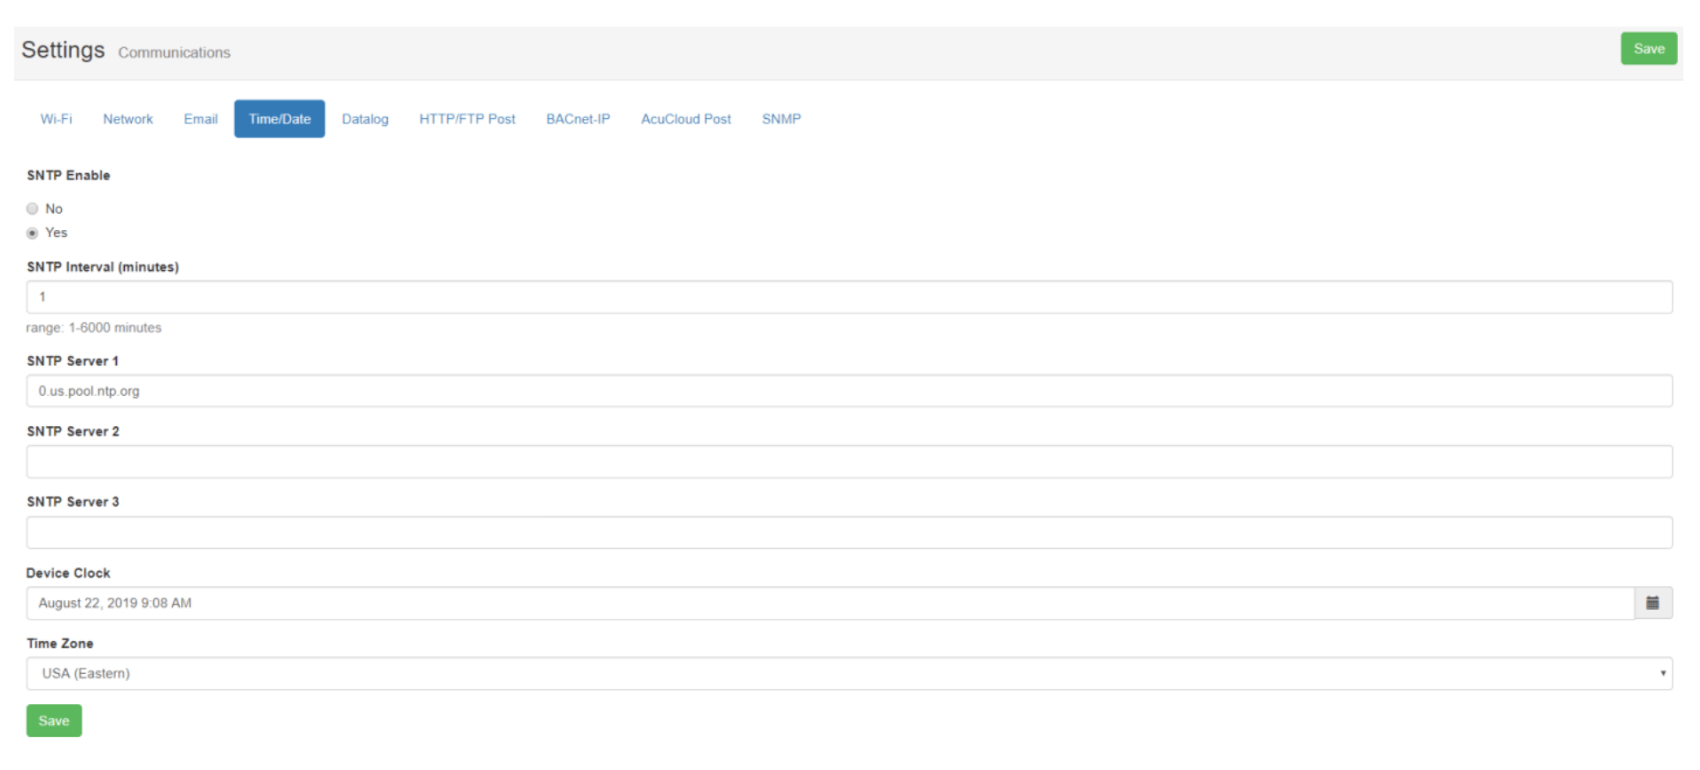
Task: Click the empty SNTP Server 3 field
Action: click(x=848, y=532)
